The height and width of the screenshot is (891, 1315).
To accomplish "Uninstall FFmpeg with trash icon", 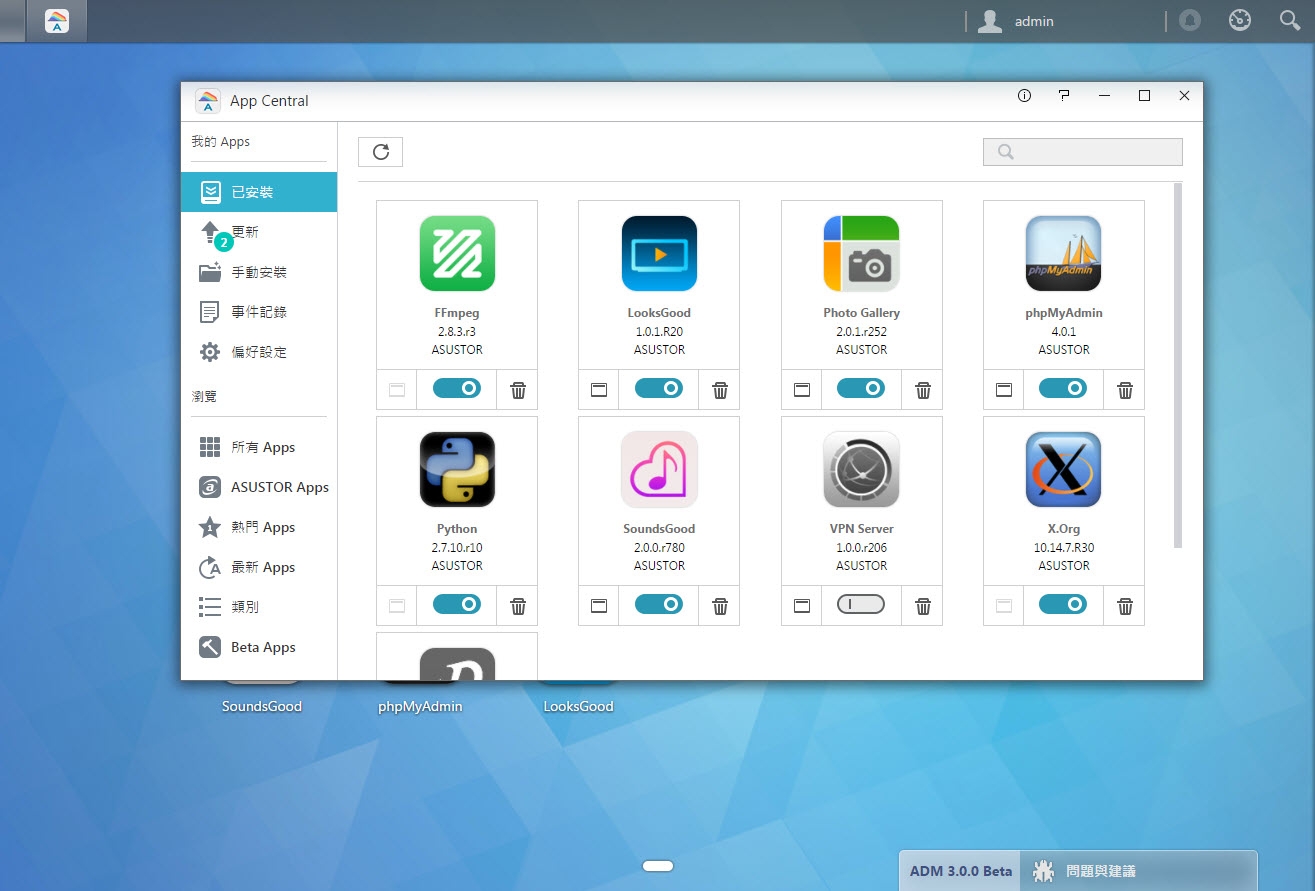I will tap(518, 390).
